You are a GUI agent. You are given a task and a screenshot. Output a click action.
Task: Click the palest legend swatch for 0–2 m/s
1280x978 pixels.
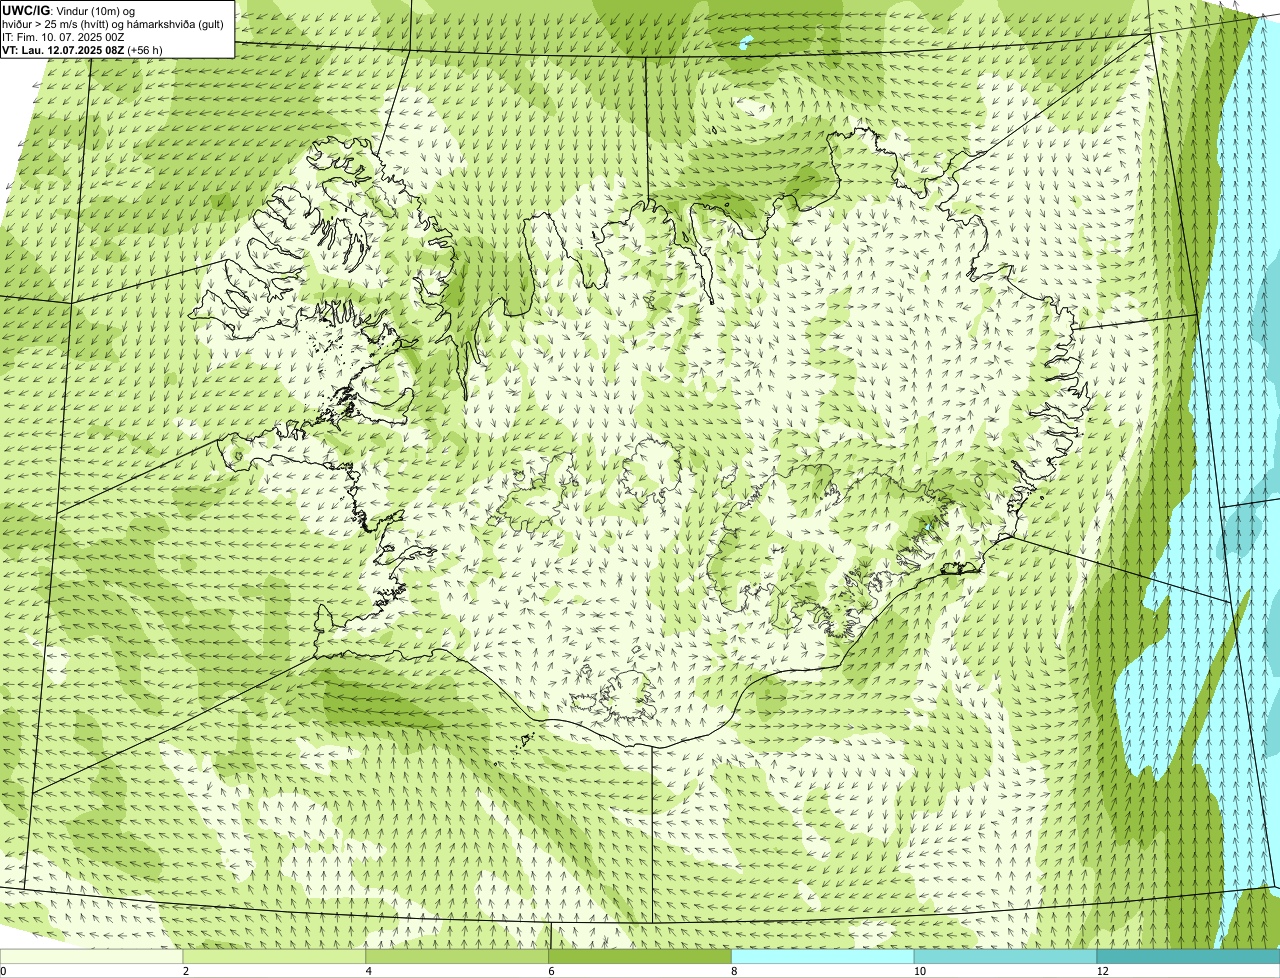click(x=92, y=956)
